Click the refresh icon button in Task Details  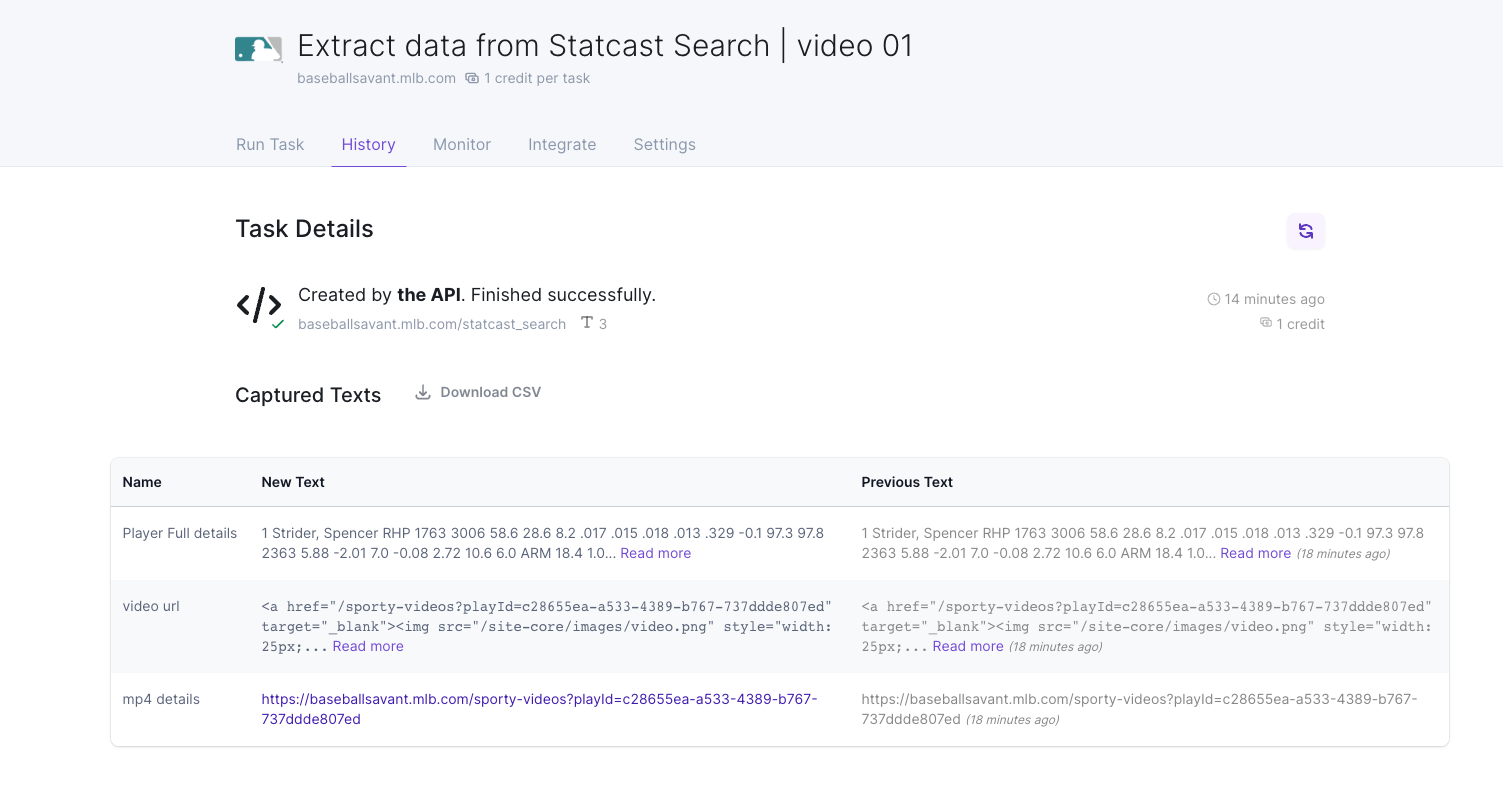click(1305, 231)
